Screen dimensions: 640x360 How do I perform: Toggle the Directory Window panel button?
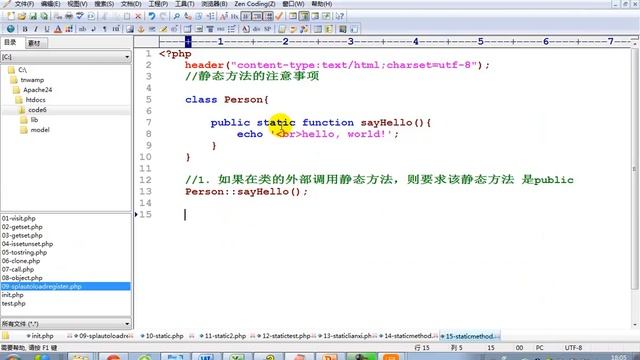304,16
